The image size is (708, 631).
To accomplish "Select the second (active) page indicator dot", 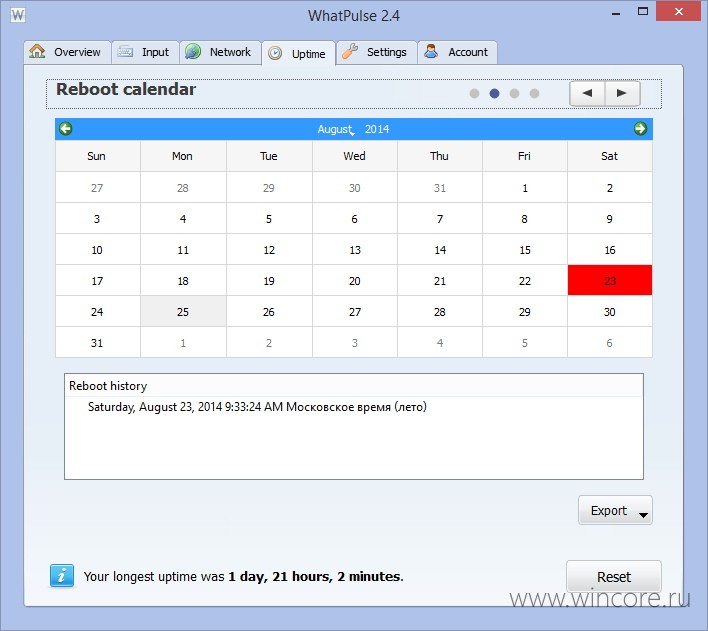I will (x=494, y=93).
